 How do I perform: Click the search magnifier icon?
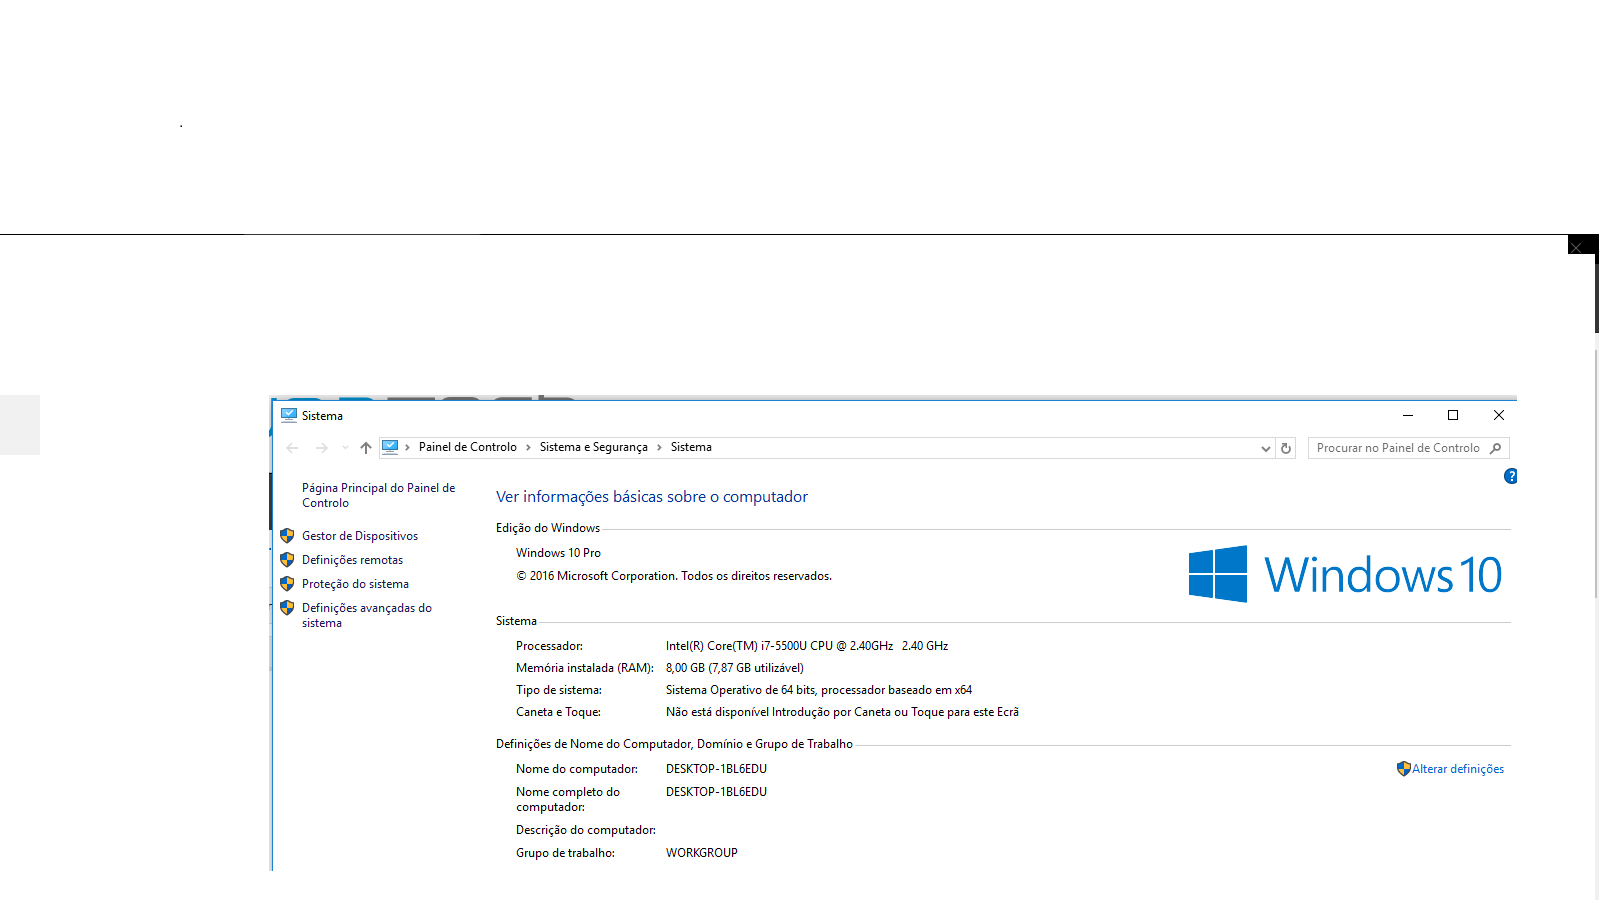click(x=1495, y=448)
